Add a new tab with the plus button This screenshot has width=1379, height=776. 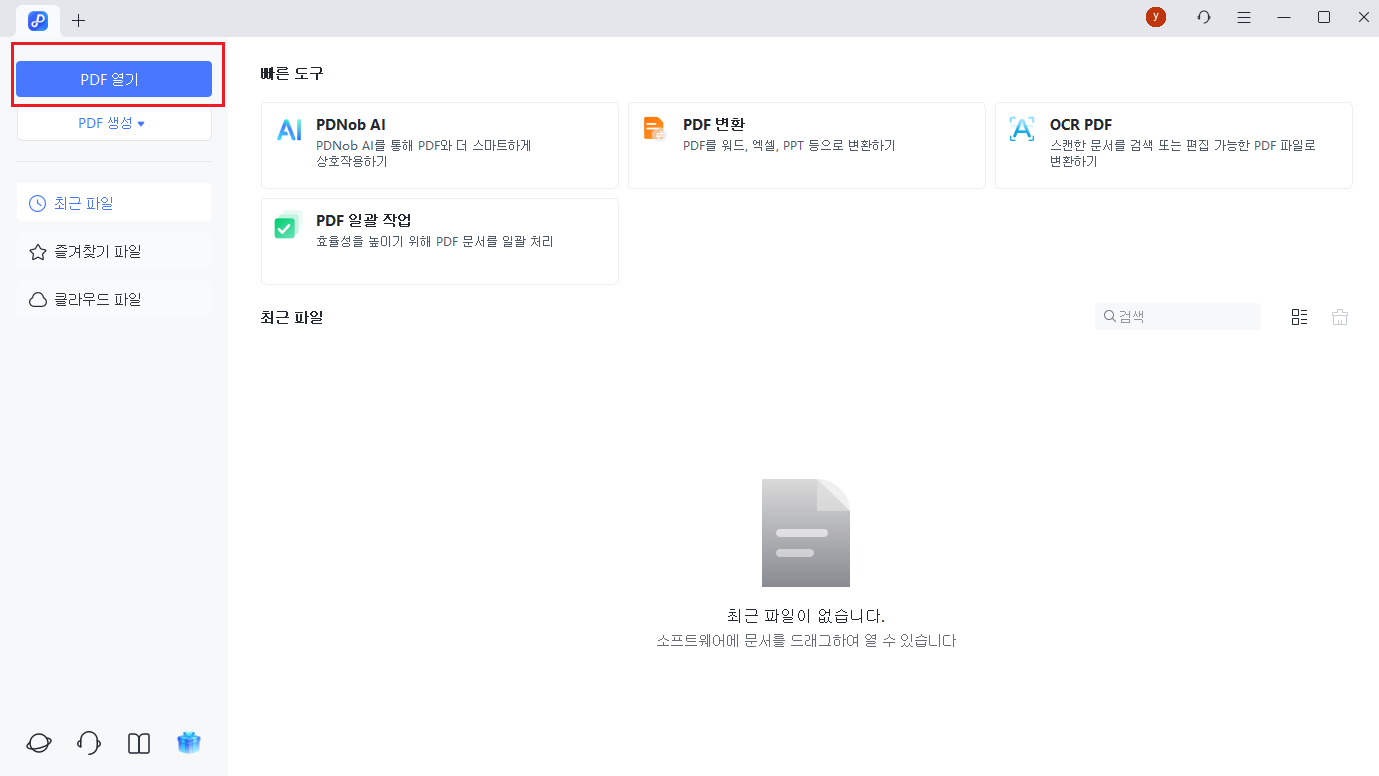pyautogui.click(x=79, y=20)
